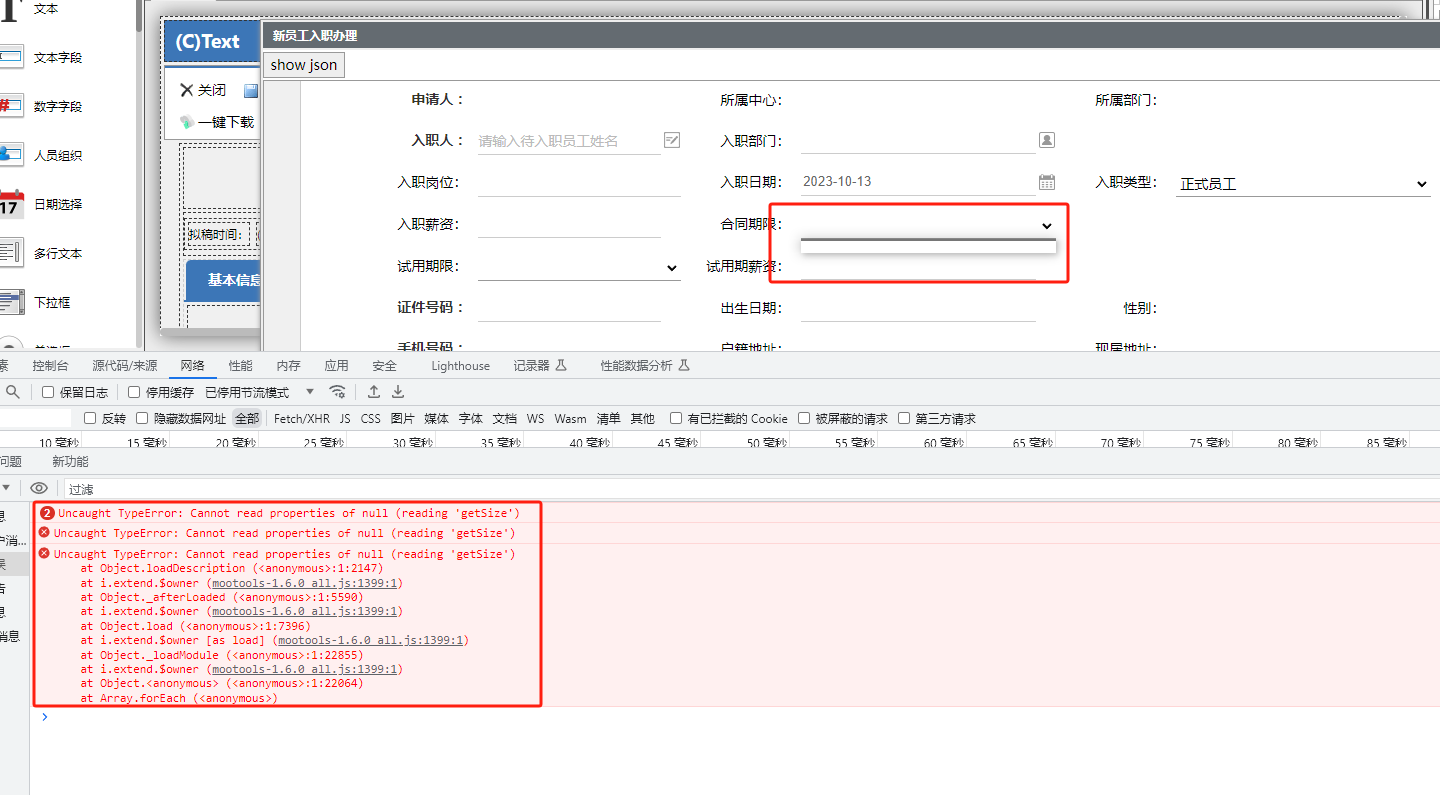Click the show json button
Image resolution: width=1440 pixels, height=795 pixels.
click(x=304, y=65)
